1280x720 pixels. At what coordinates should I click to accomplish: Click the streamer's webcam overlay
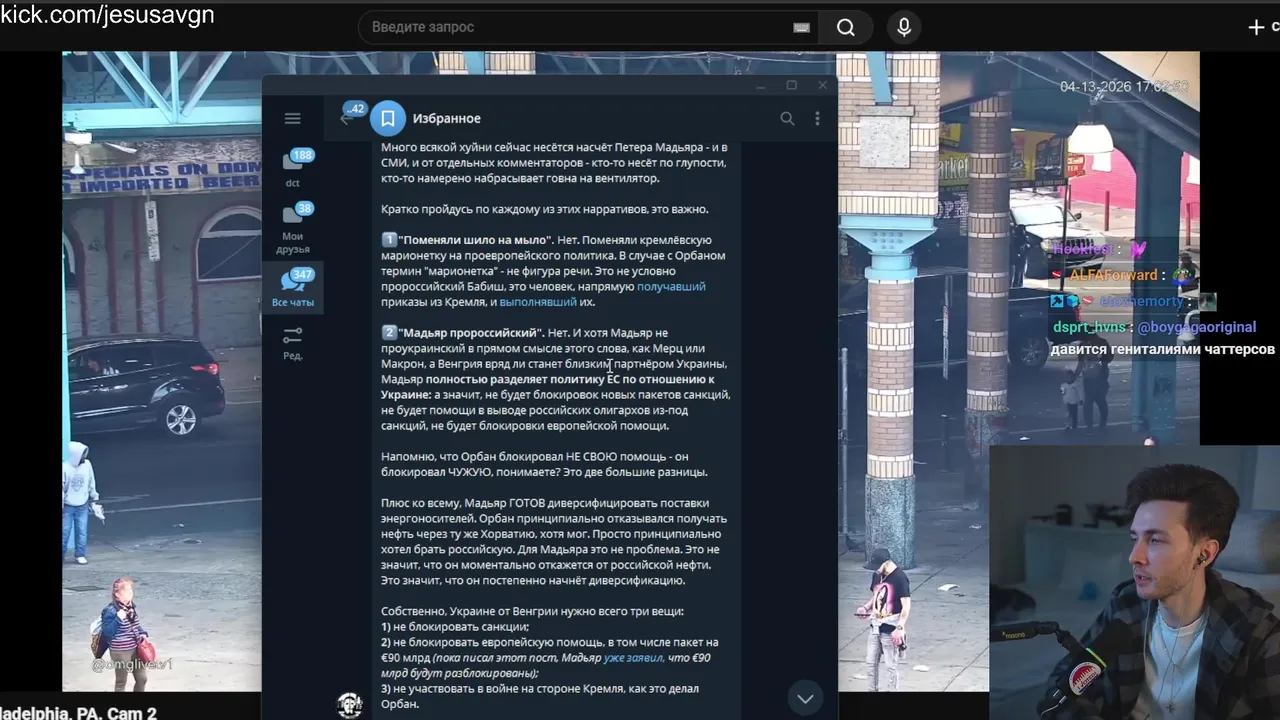coord(1135,582)
